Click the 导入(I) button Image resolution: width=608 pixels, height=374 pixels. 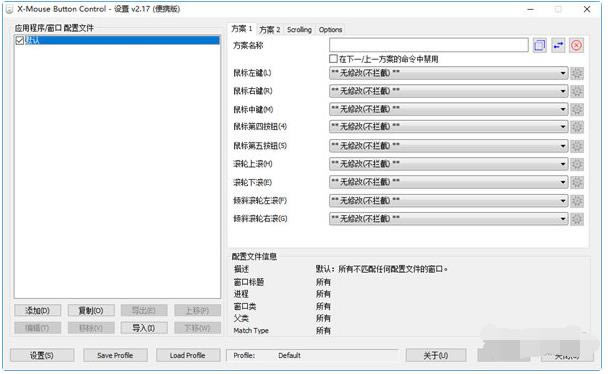(x=144, y=328)
